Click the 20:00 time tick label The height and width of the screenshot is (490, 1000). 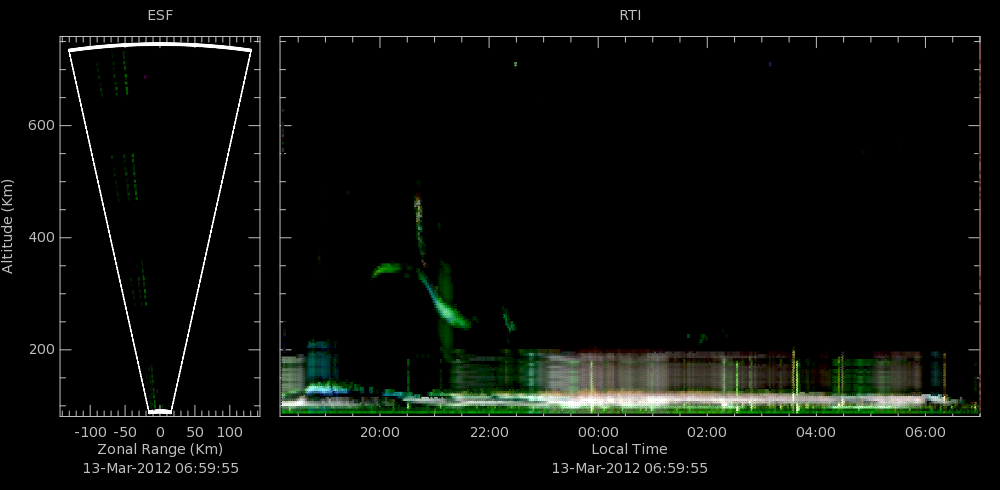coord(379,433)
